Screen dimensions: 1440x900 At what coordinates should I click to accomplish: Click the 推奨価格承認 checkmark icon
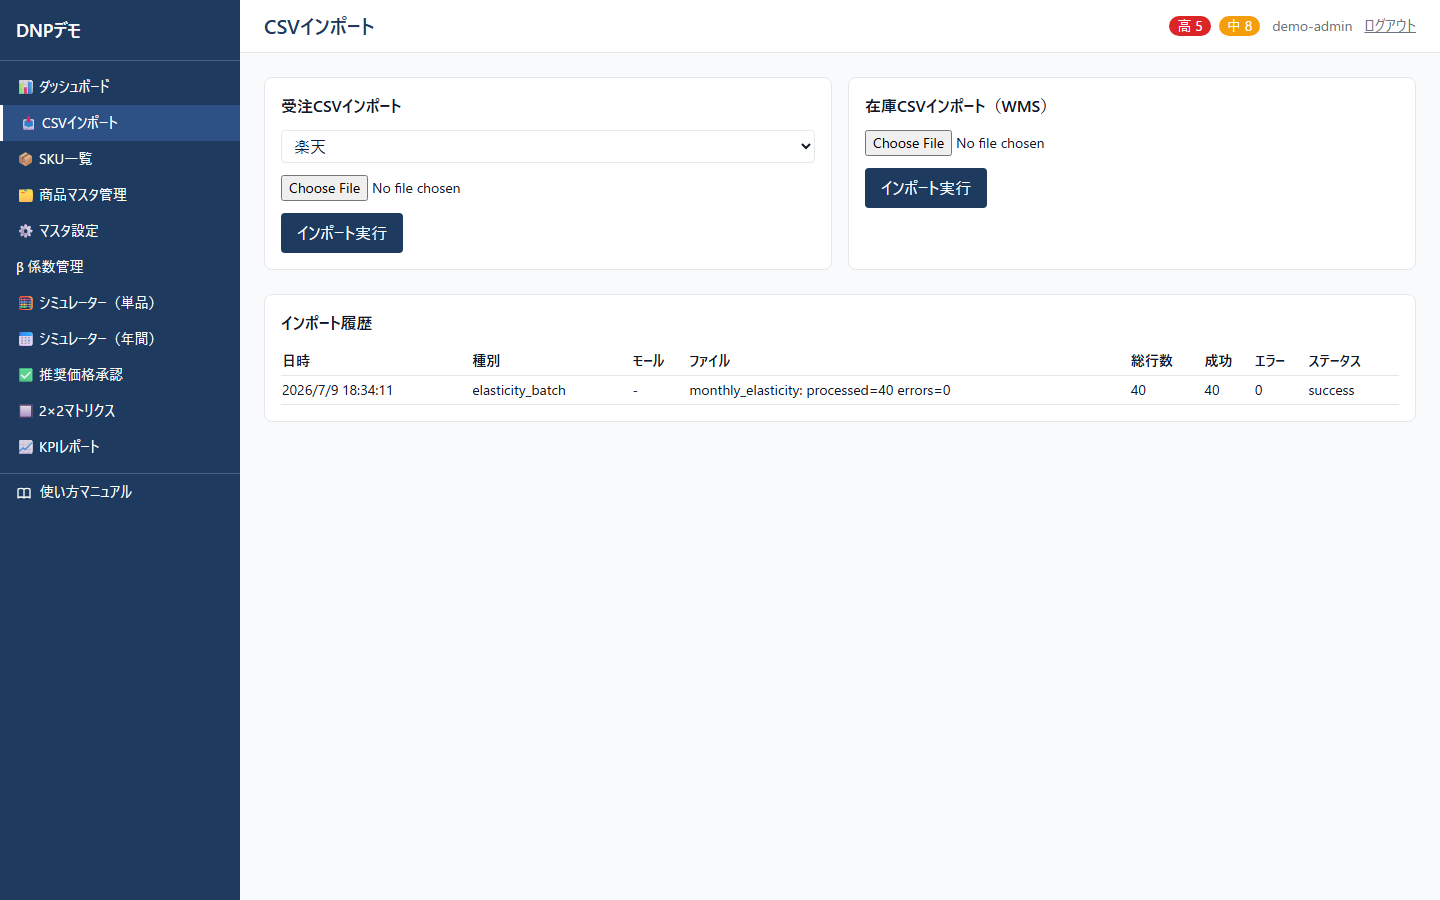click(26, 375)
